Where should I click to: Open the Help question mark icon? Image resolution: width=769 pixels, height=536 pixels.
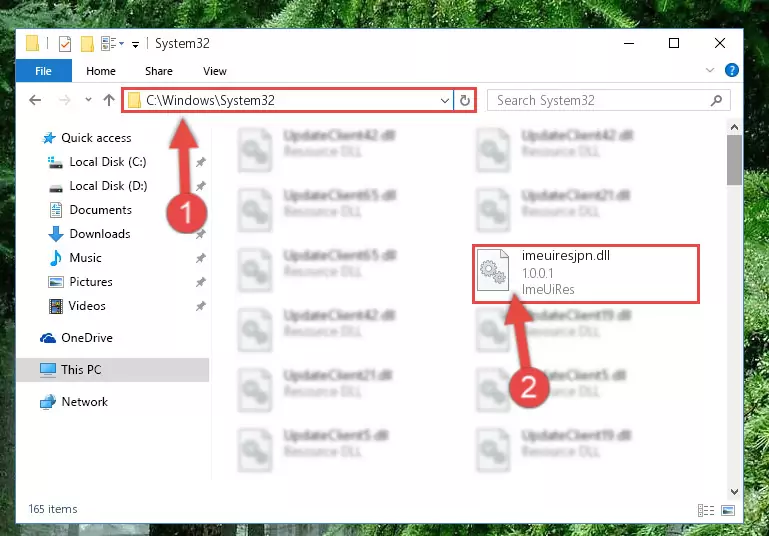pos(731,70)
